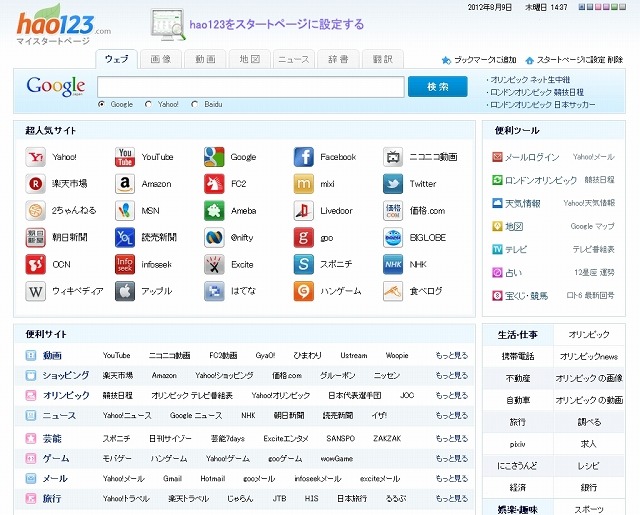Expand もっと見る in 芸能 row
The height and width of the screenshot is (515, 640).
coord(451,439)
